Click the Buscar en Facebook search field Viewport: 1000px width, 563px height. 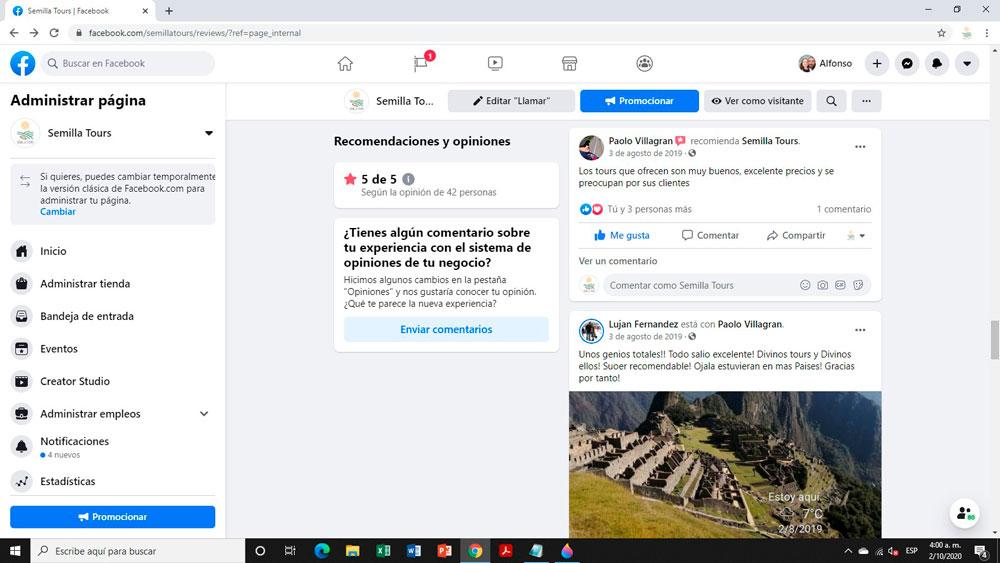click(128, 63)
